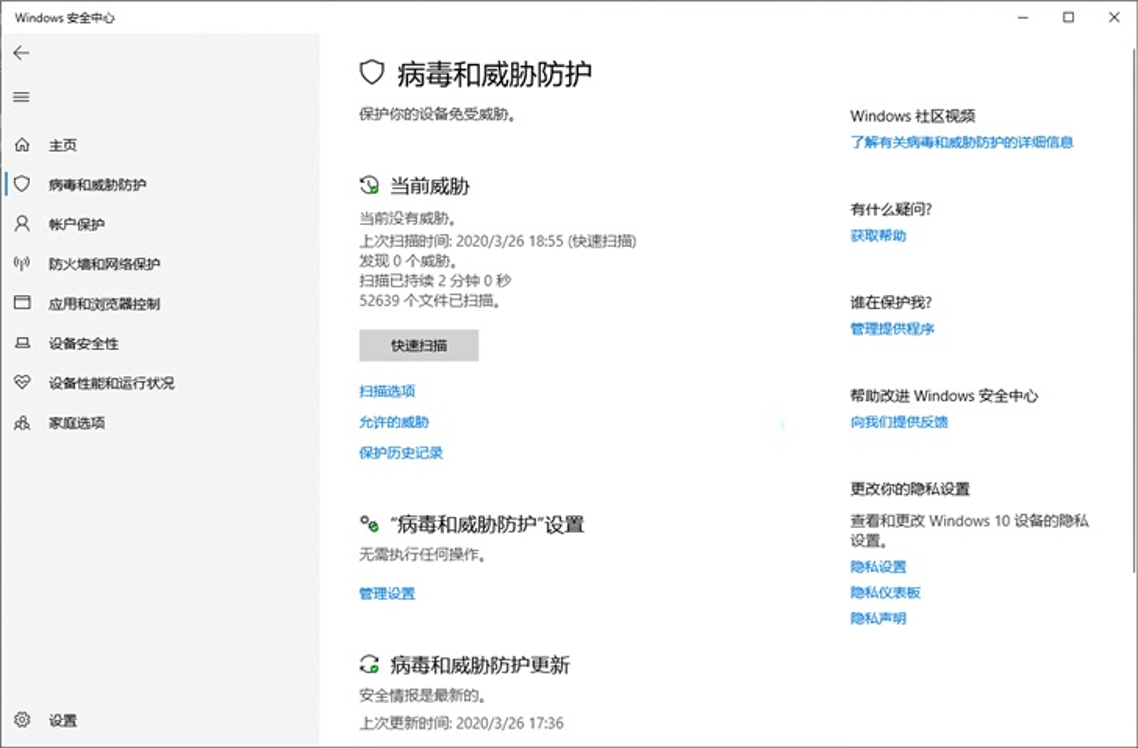View 保护历史记录 link
Image resolution: width=1138 pixels, height=748 pixels.
[x=401, y=453]
